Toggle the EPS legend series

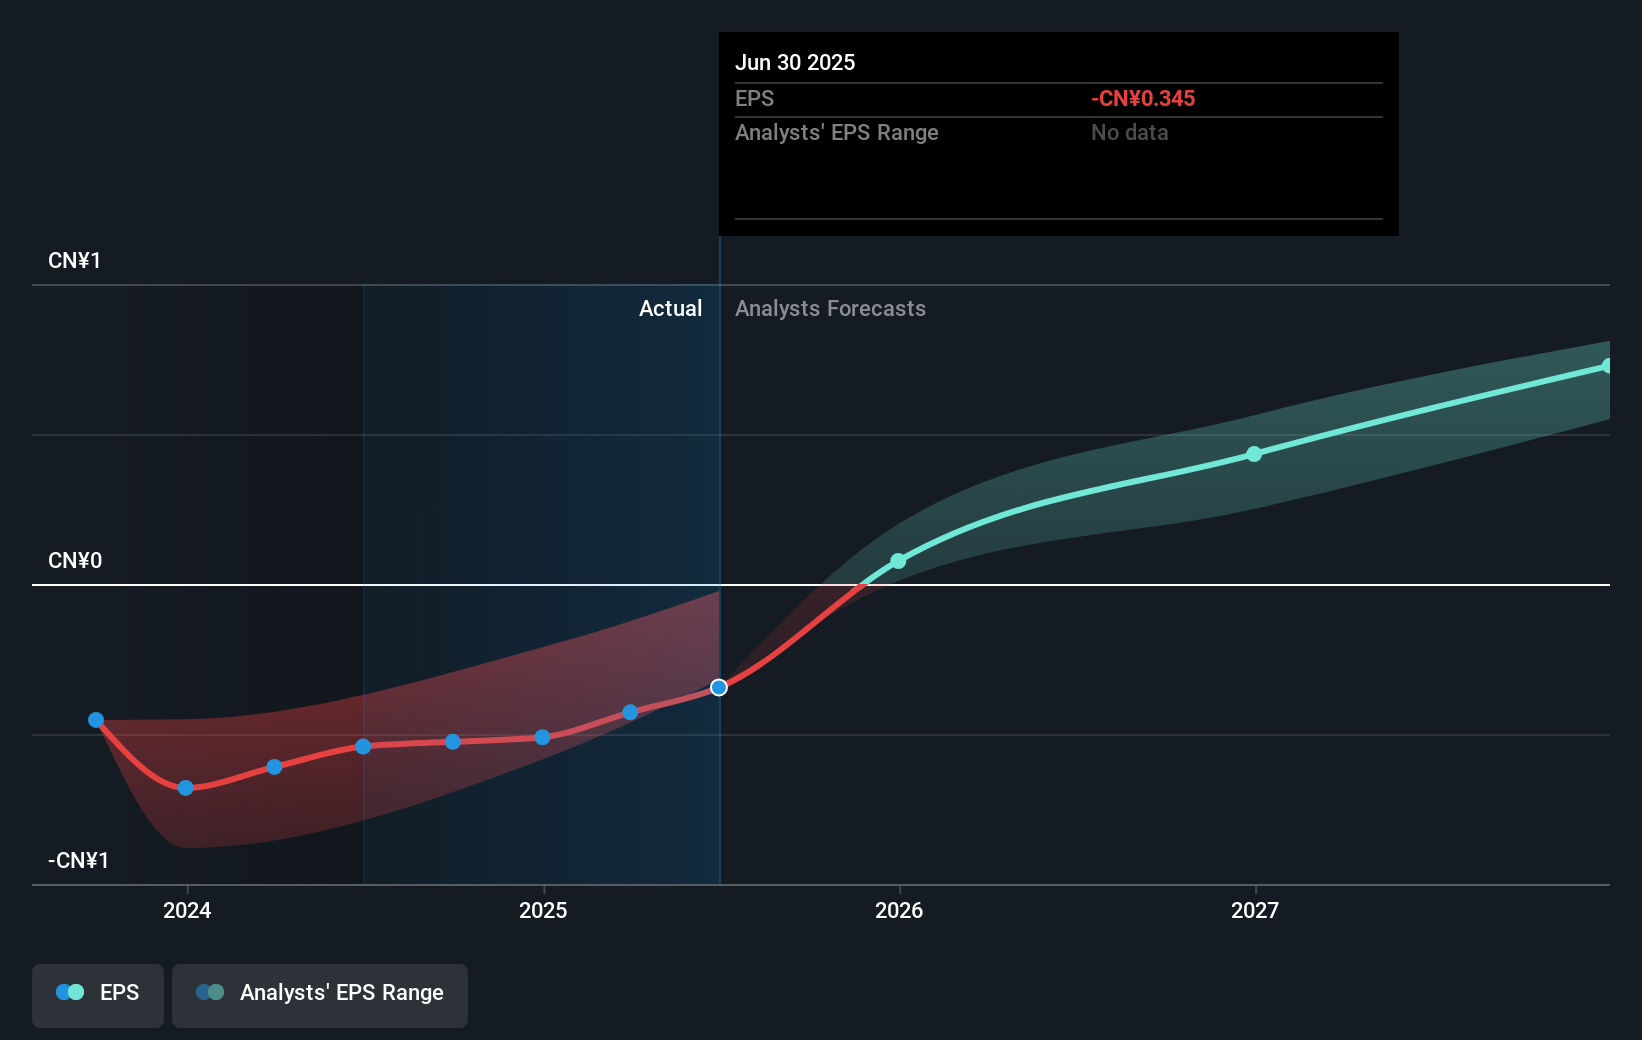click(98, 995)
